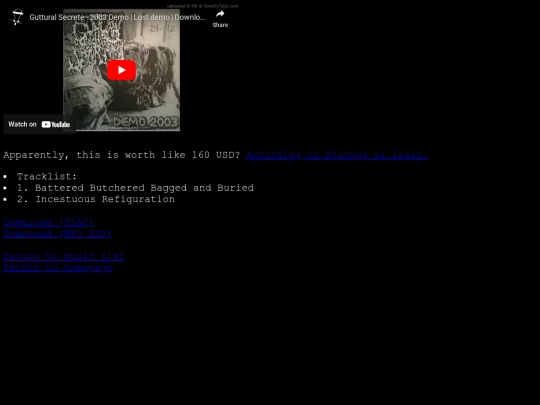This screenshot has height=405, width=540.
Task: Download the FLAC version
Action: click(49, 222)
